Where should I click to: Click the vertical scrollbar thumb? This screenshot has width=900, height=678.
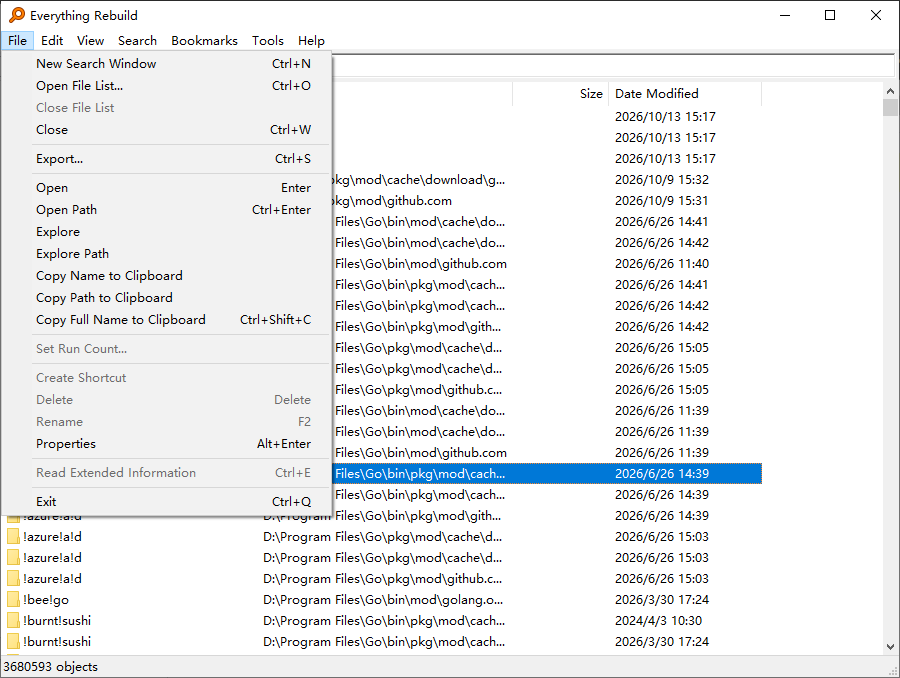[890, 107]
